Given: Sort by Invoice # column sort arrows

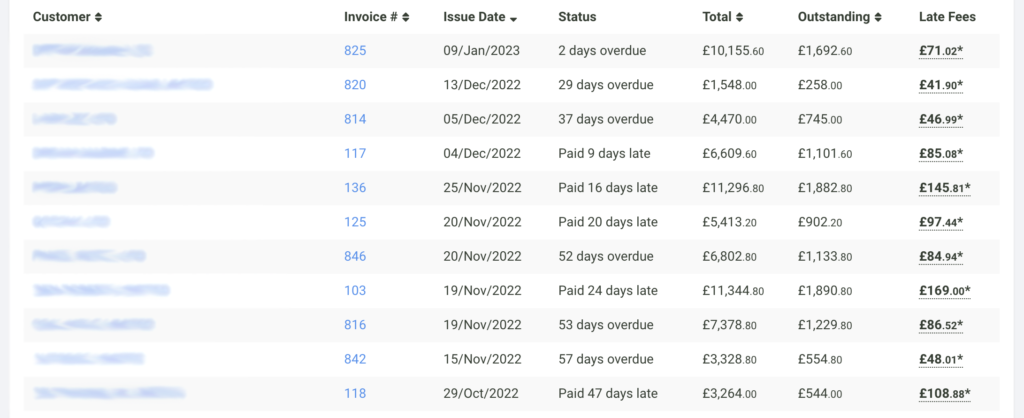Looking at the screenshot, I should click(406, 17).
